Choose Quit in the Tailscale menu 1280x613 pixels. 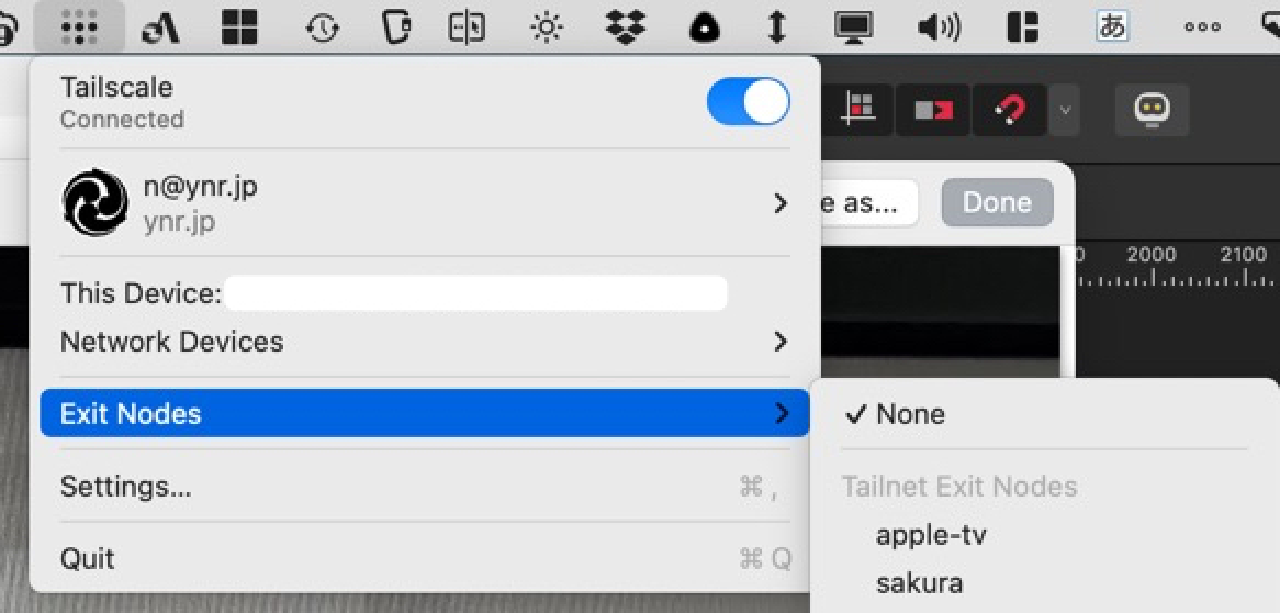425,558
